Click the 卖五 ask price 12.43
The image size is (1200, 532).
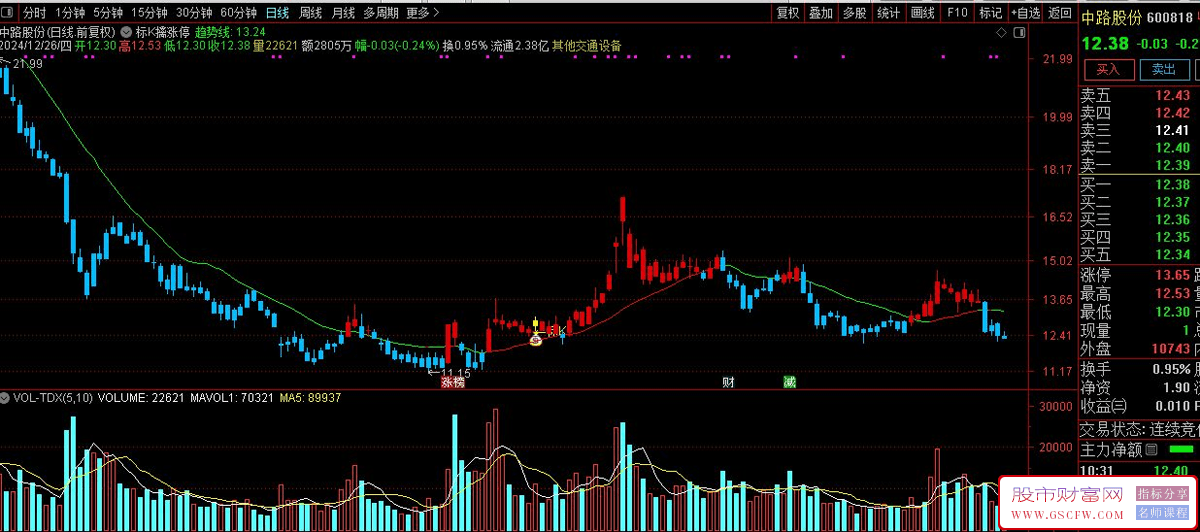coord(1172,96)
